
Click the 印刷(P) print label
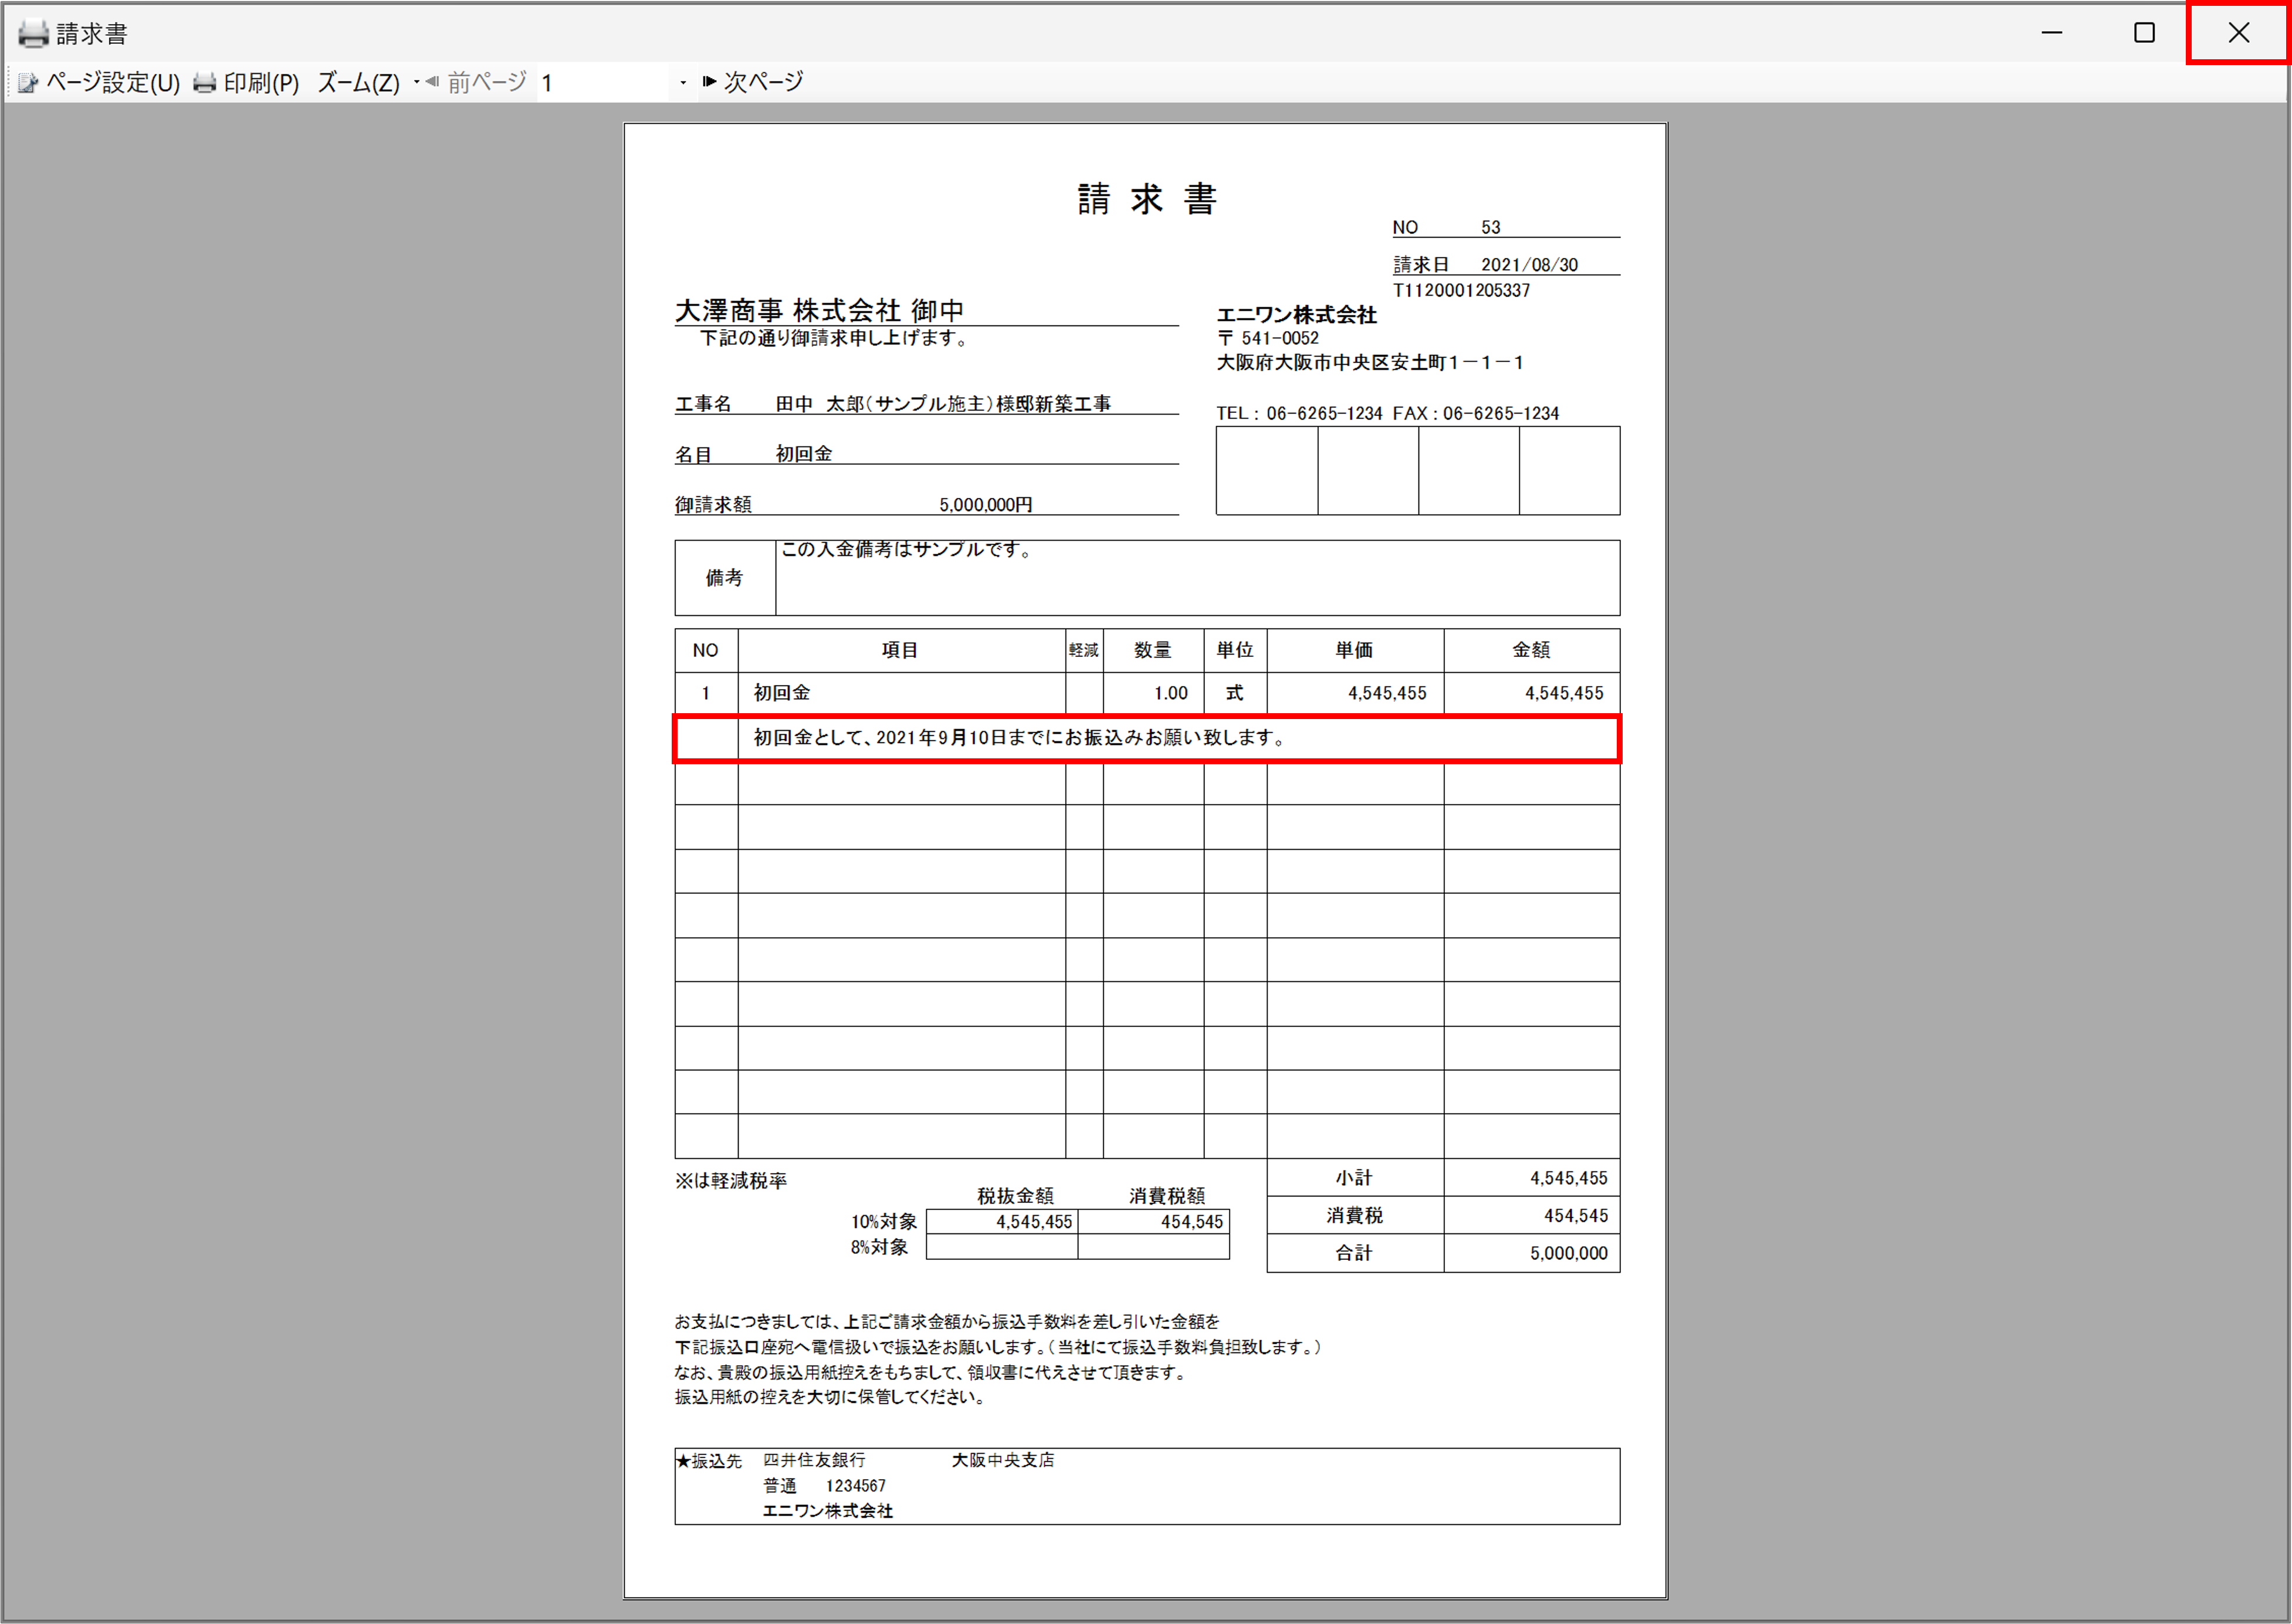pyautogui.click(x=261, y=83)
